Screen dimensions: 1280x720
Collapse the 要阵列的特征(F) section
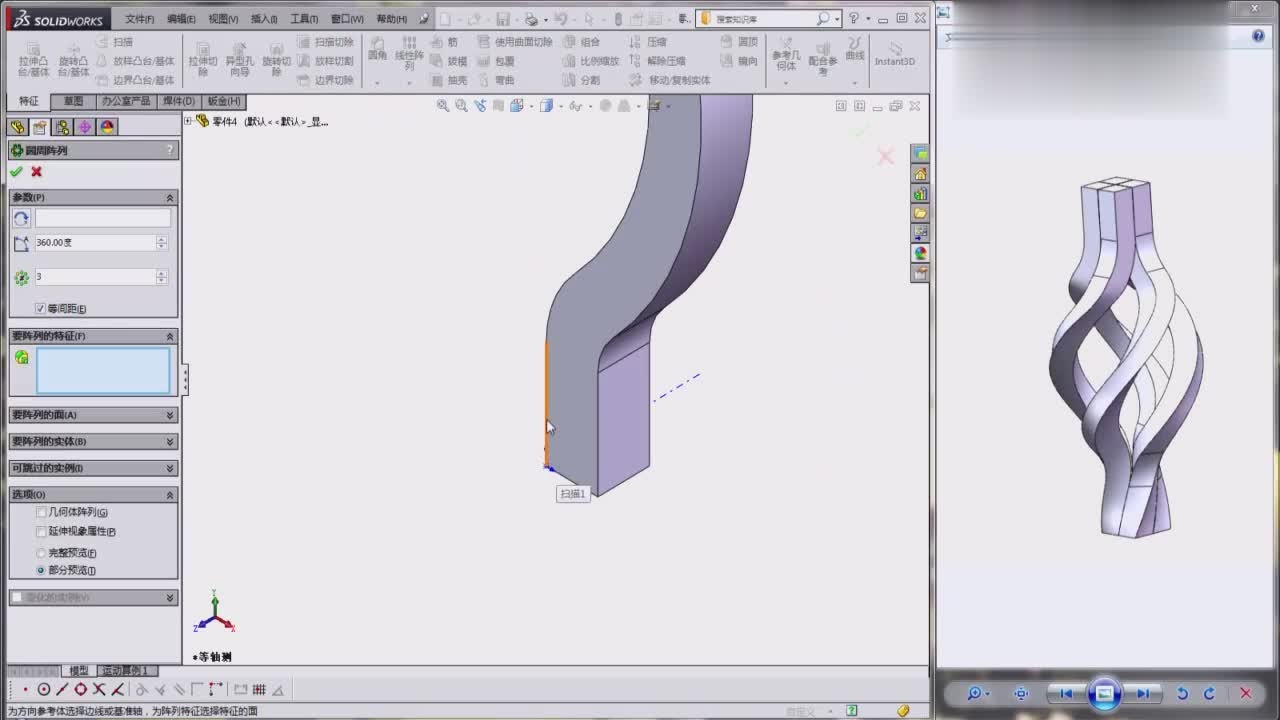click(x=170, y=336)
